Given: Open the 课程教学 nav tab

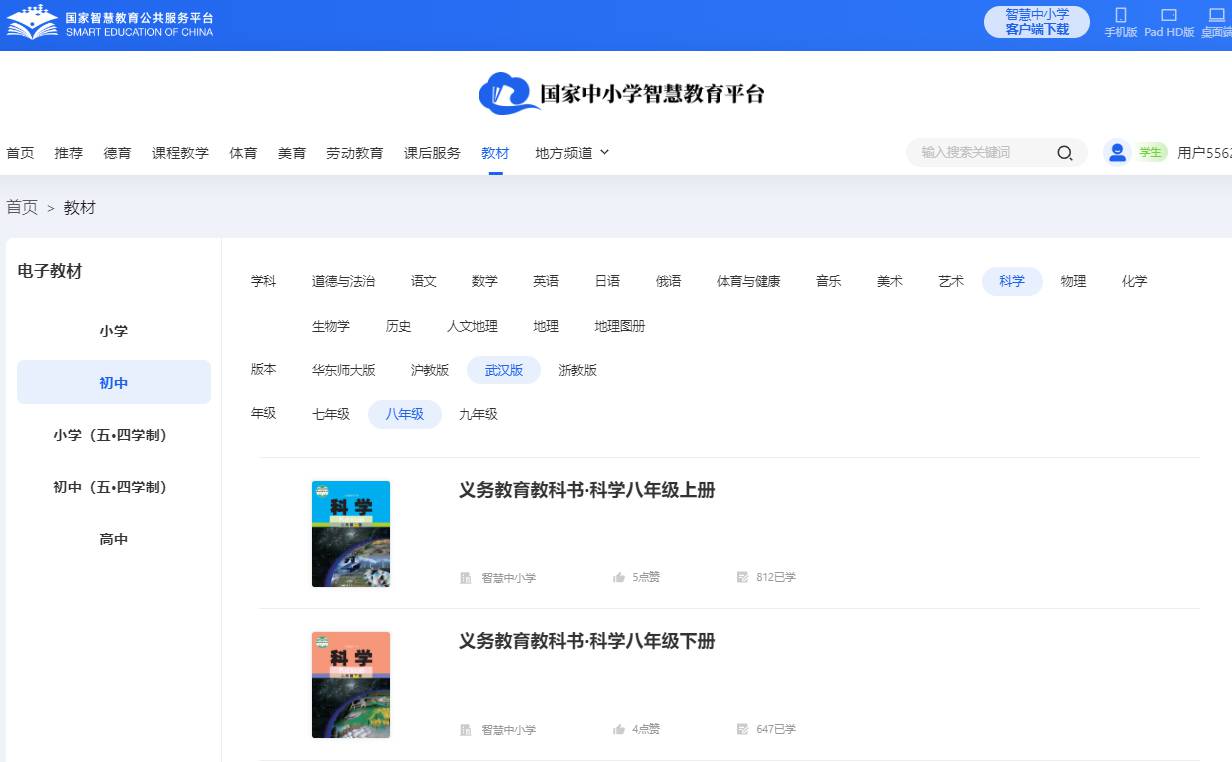Looking at the screenshot, I should click(x=180, y=153).
